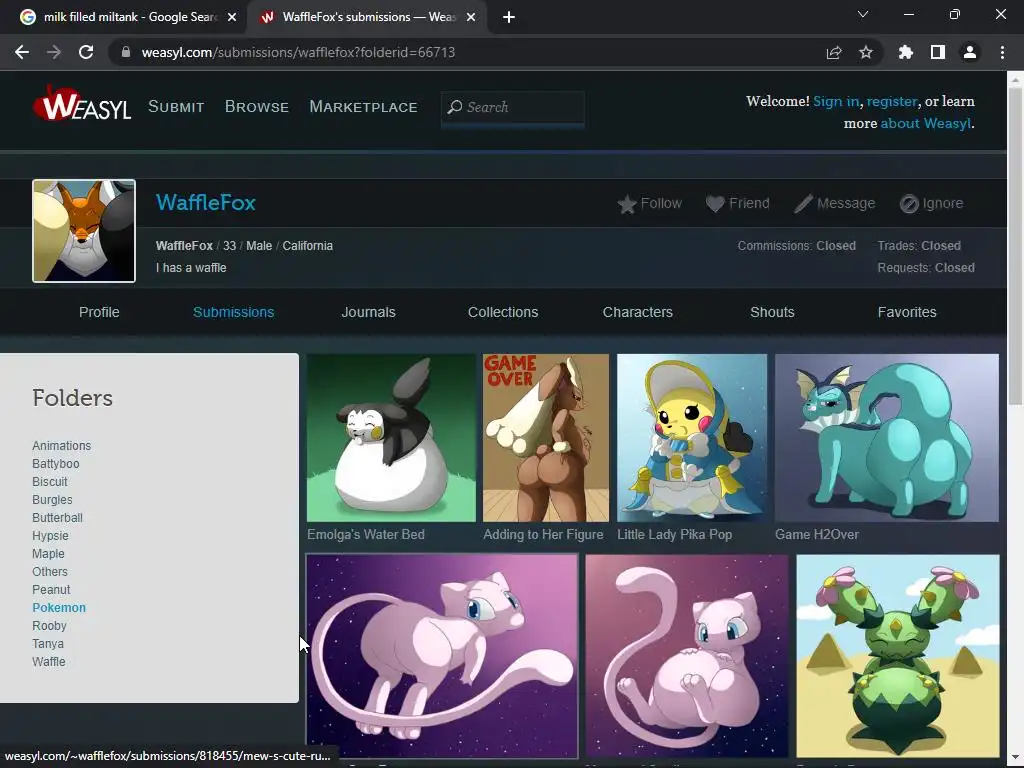Screen dimensions: 1024x768
Task: Select the Waffle folder
Action: tap(48, 662)
